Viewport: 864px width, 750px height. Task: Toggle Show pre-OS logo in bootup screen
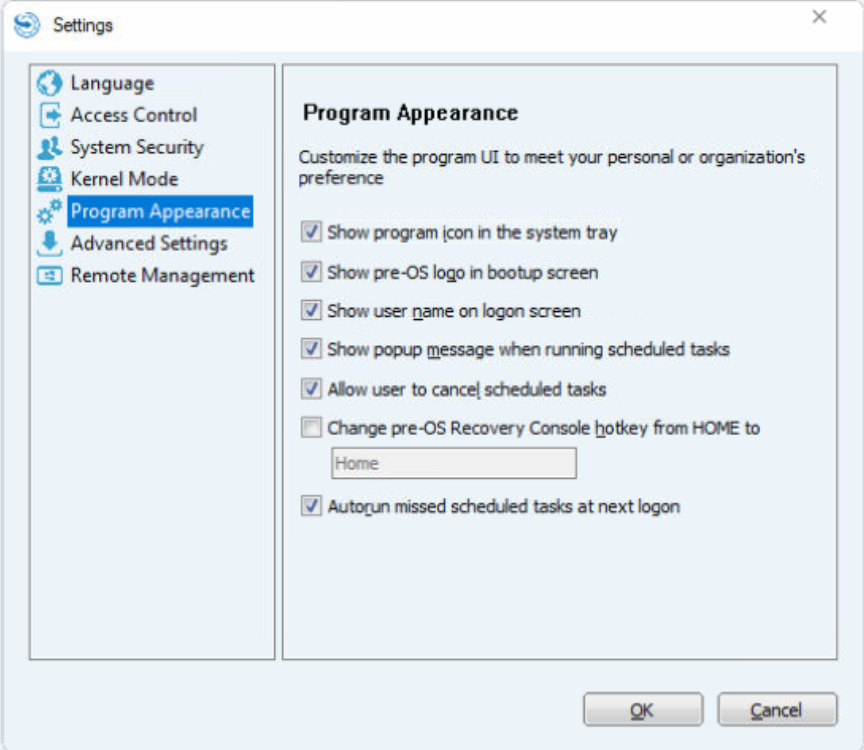tap(311, 272)
